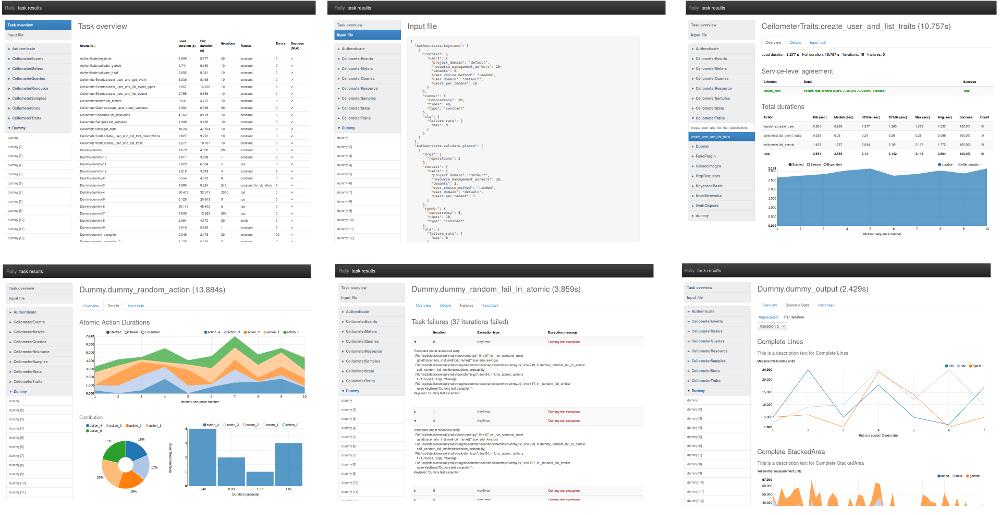Screen dimensions: 1000x515
Task: Collapse the Dummy group in Input file report sidebar
Action: coord(347,128)
